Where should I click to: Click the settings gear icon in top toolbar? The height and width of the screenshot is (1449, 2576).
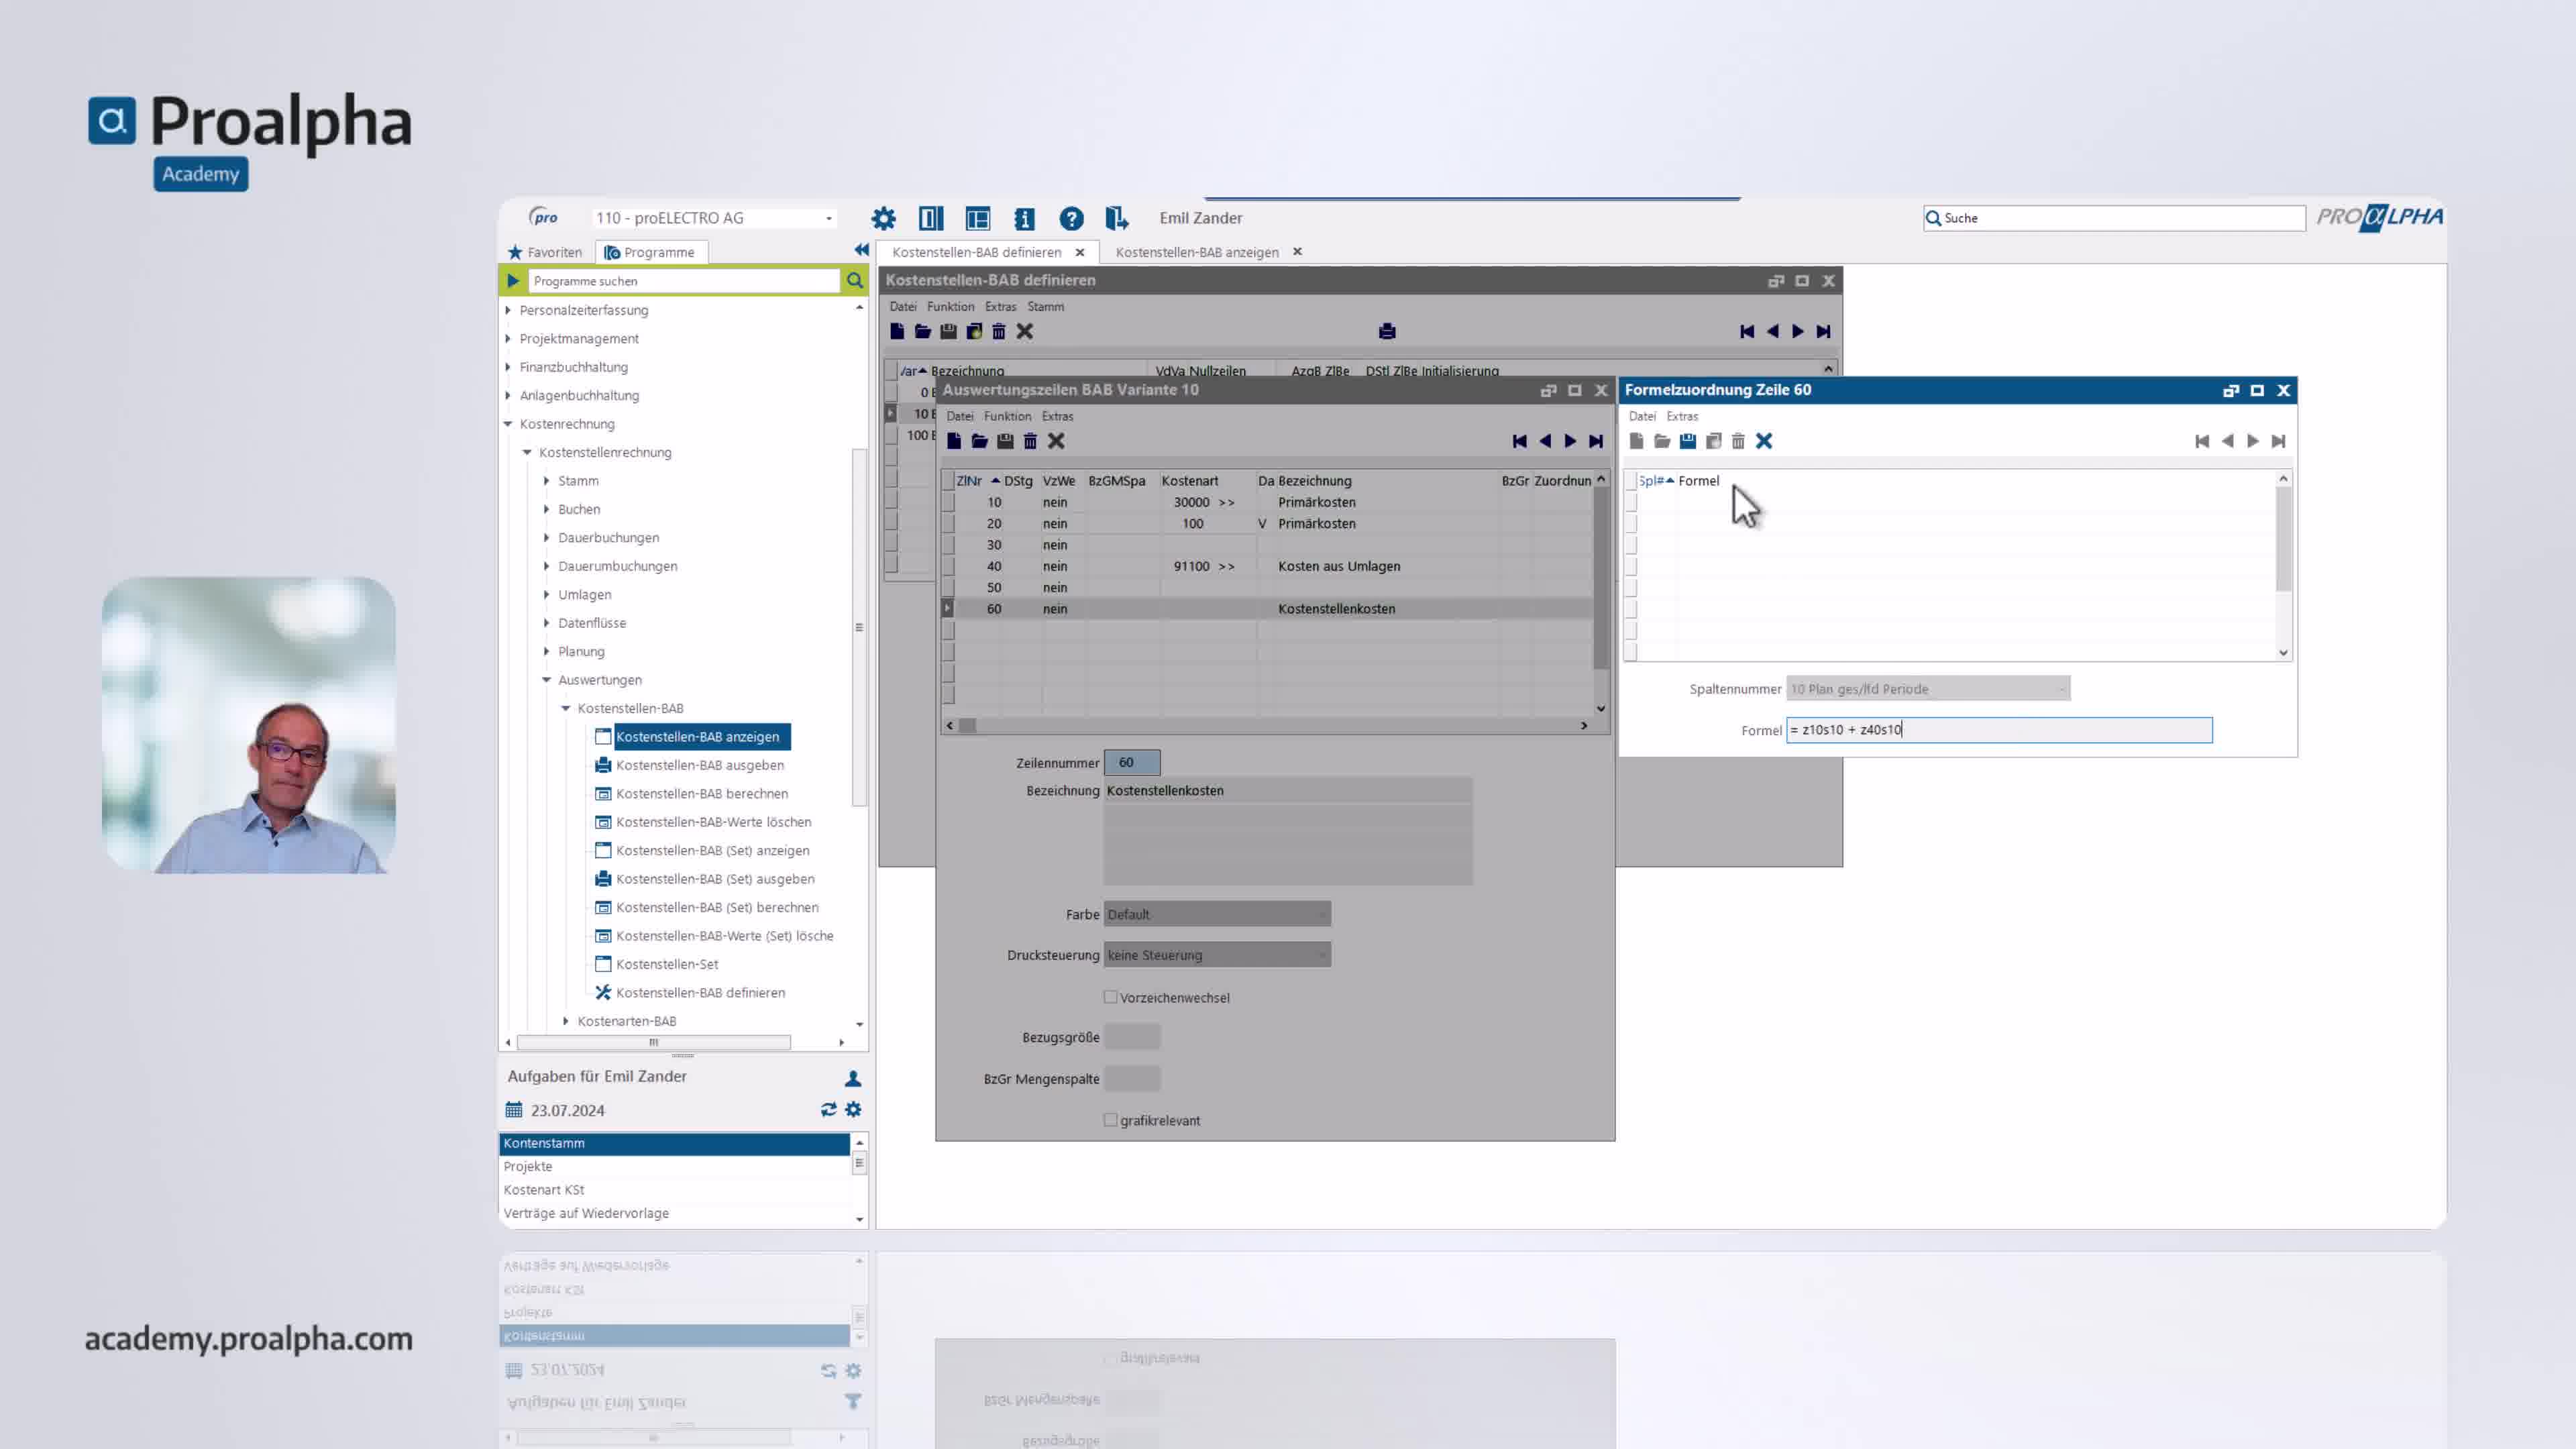click(x=883, y=218)
